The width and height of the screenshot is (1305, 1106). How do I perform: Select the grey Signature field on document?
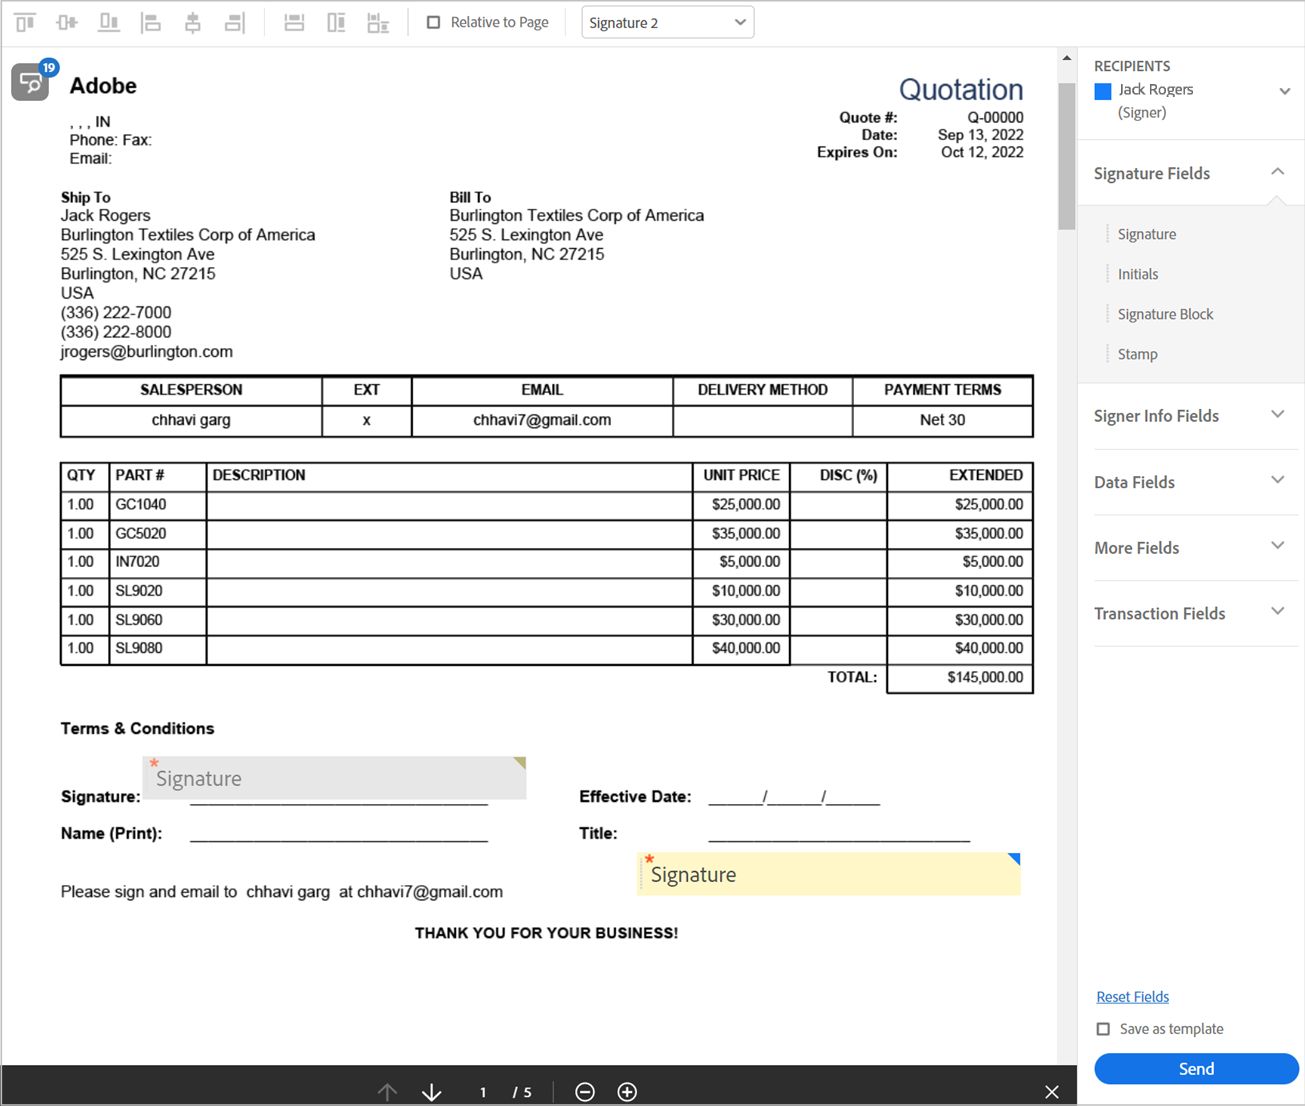click(x=335, y=777)
